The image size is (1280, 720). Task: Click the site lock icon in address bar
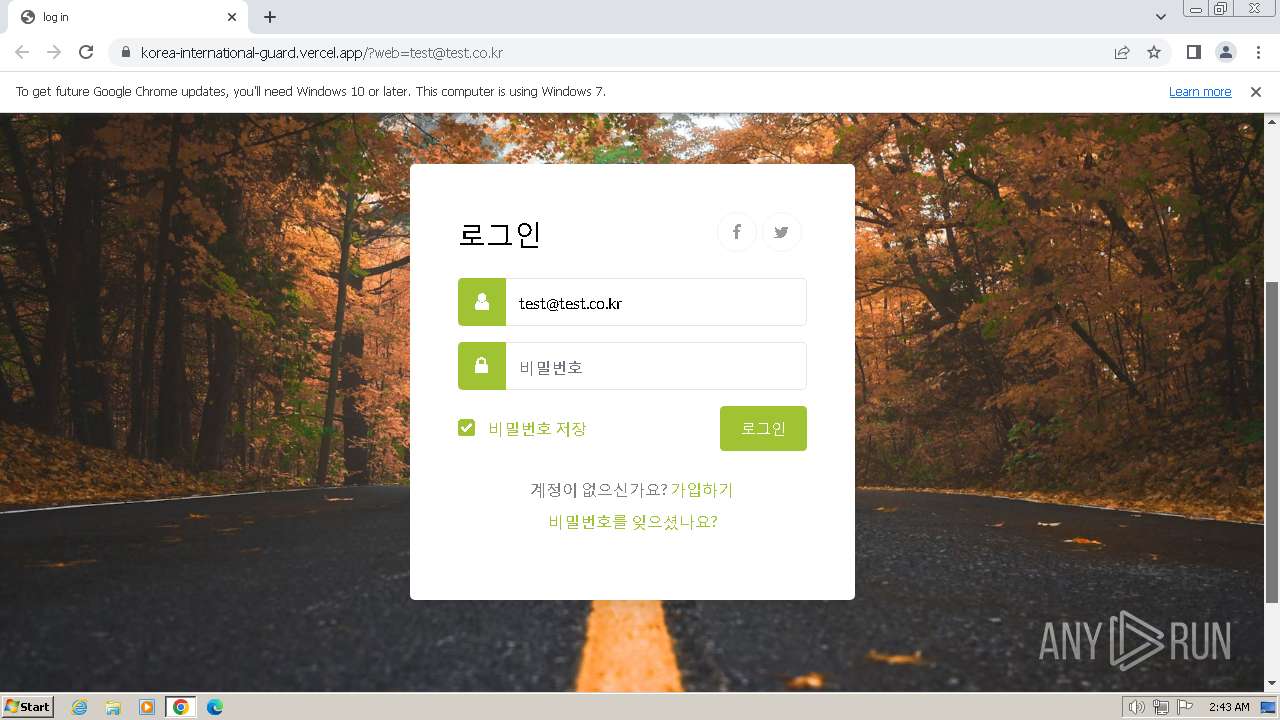[125, 53]
